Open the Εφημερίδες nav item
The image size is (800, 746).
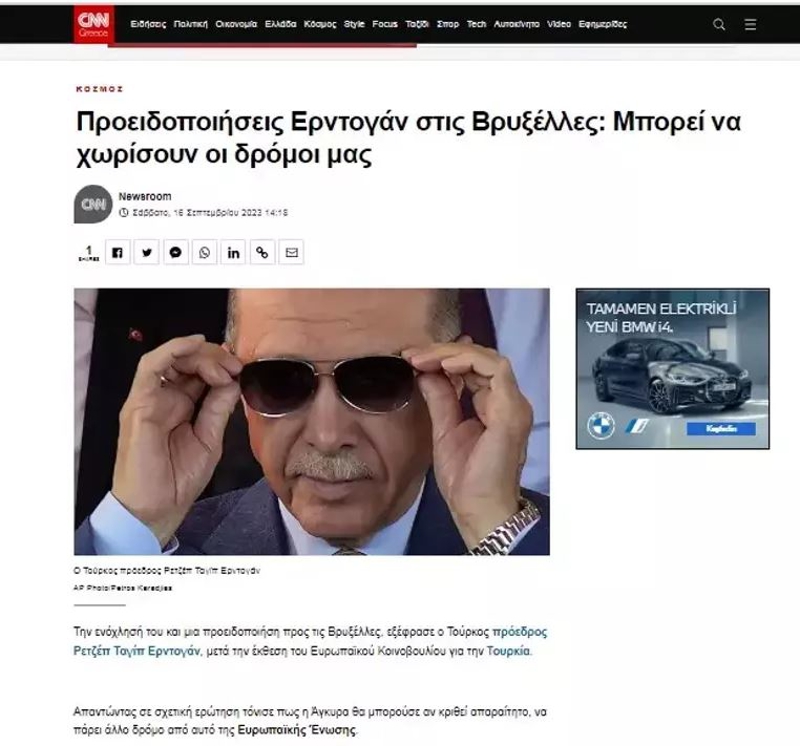point(603,24)
